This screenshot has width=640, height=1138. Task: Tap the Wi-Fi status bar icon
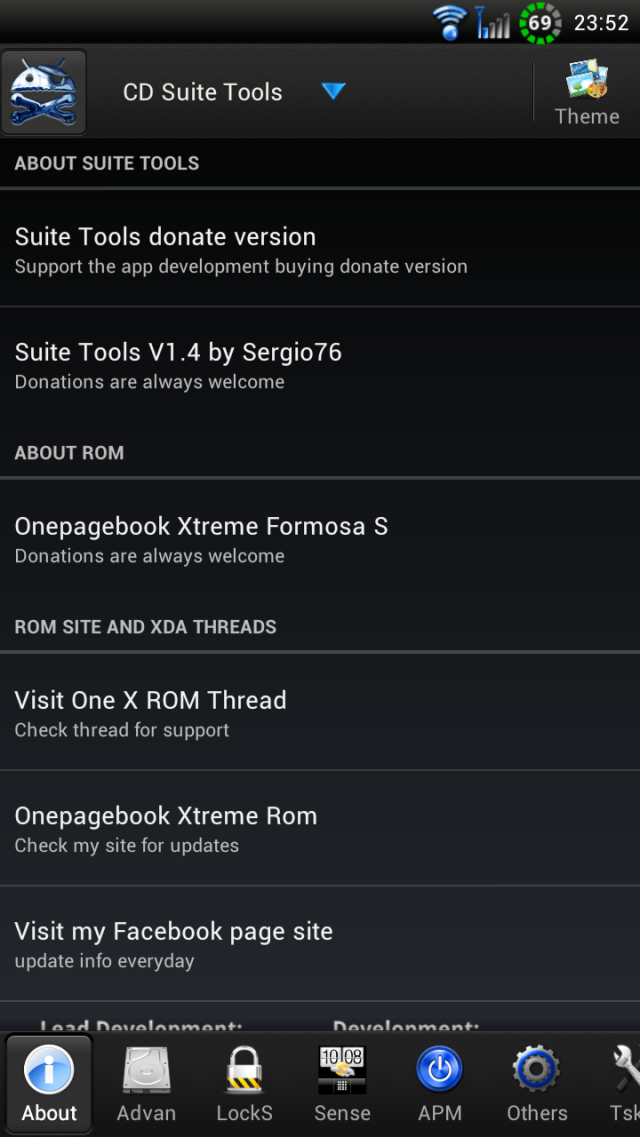(450, 22)
